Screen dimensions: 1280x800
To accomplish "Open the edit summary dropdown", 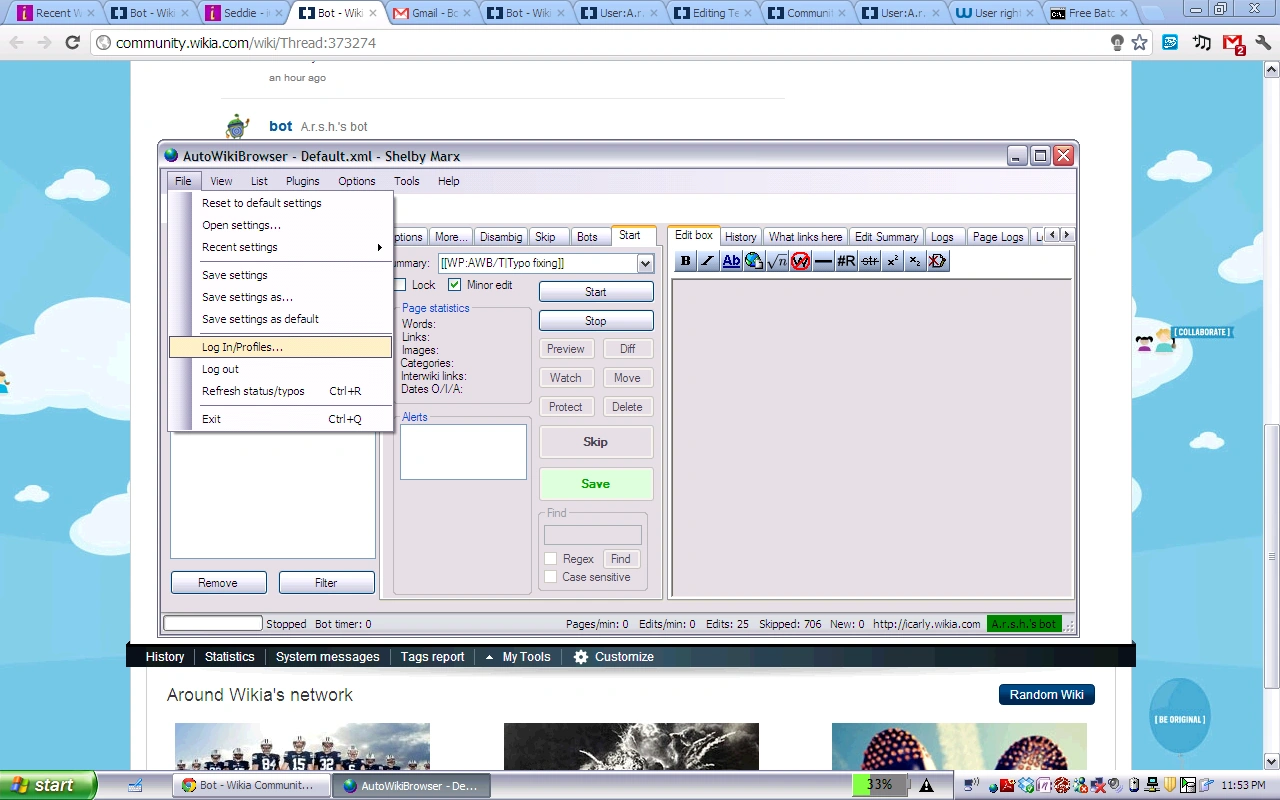I will click(645, 263).
